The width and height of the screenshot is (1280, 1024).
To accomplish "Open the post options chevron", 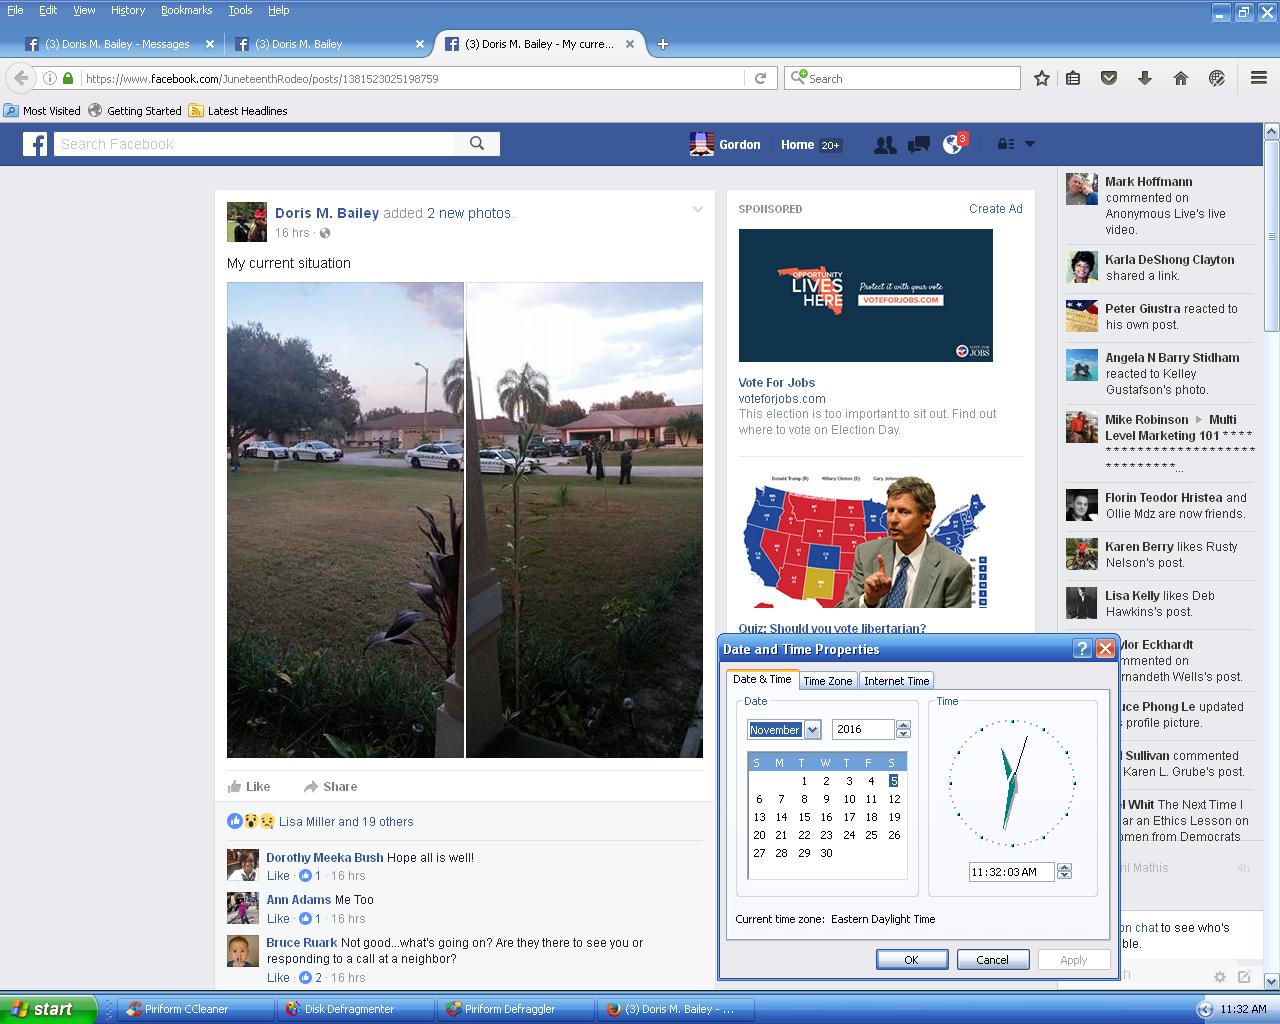I will (x=698, y=210).
